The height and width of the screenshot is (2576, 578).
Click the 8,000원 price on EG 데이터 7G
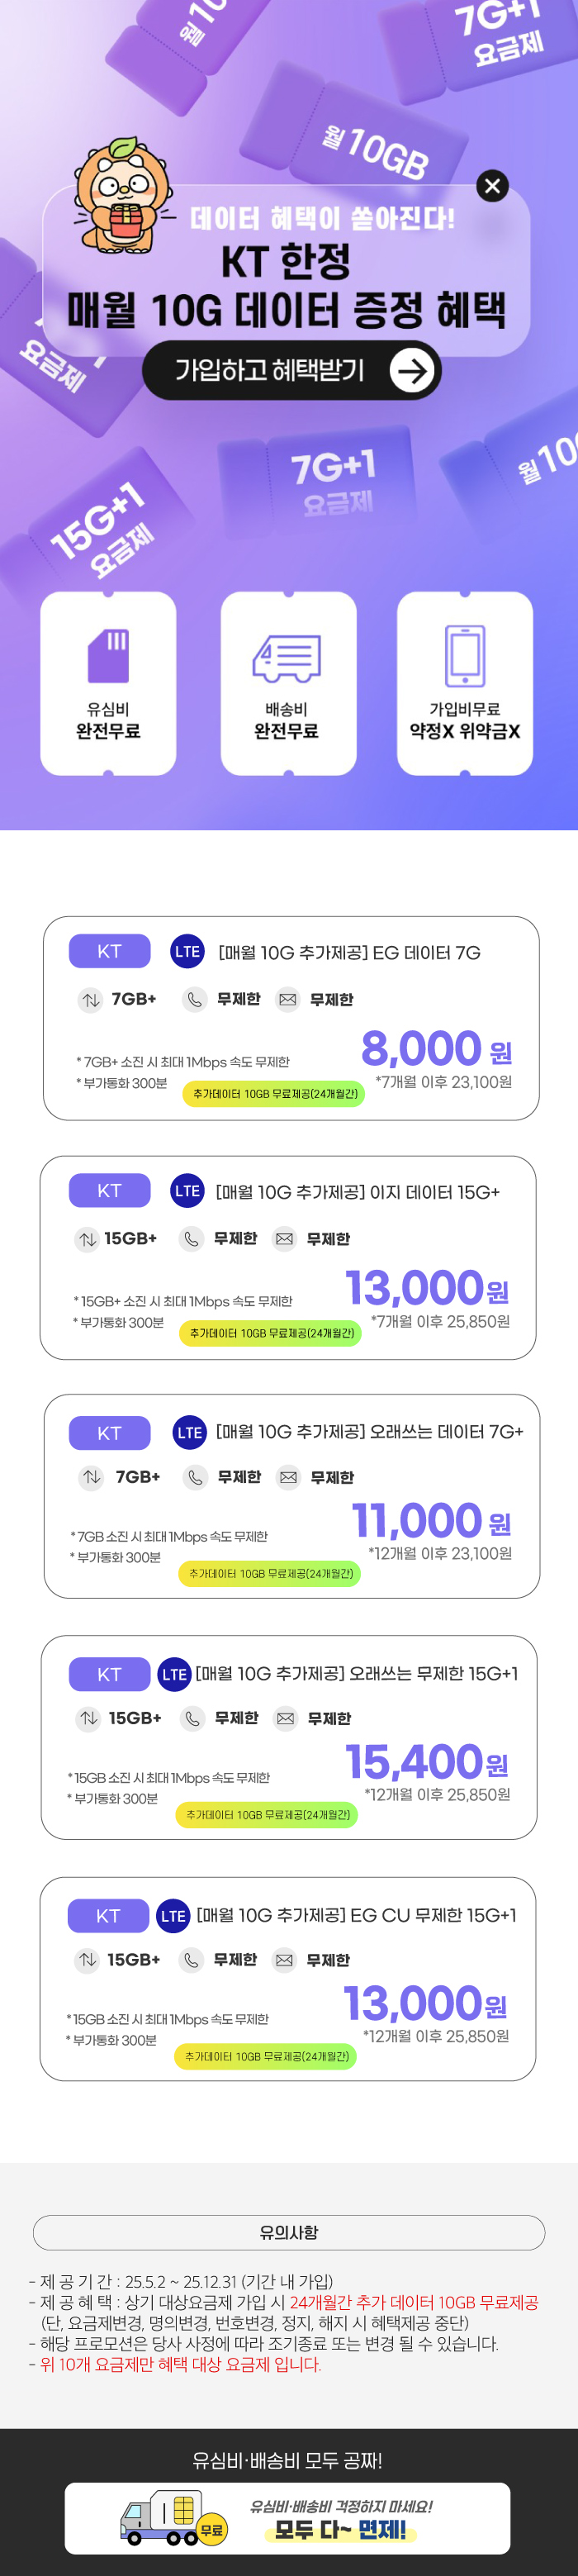click(436, 1049)
